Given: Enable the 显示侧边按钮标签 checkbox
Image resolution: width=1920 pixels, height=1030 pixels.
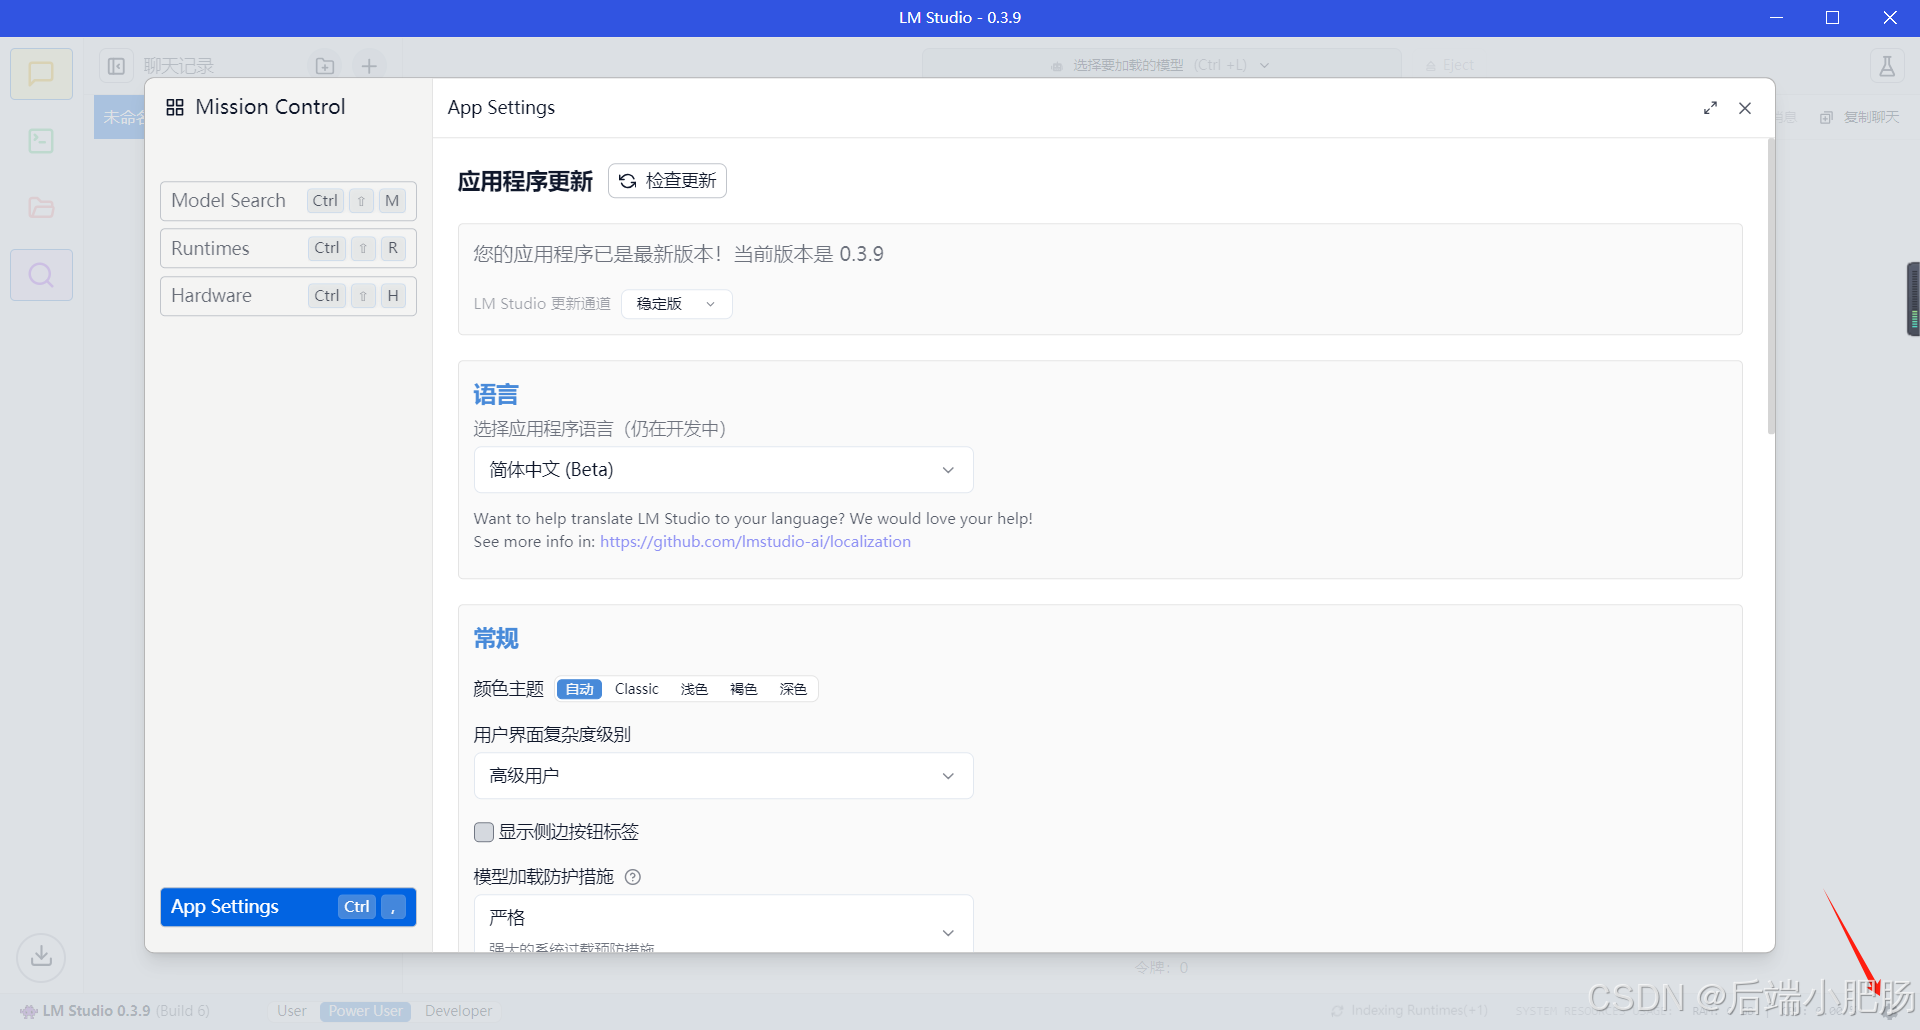Looking at the screenshot, I should pos(484,831).
